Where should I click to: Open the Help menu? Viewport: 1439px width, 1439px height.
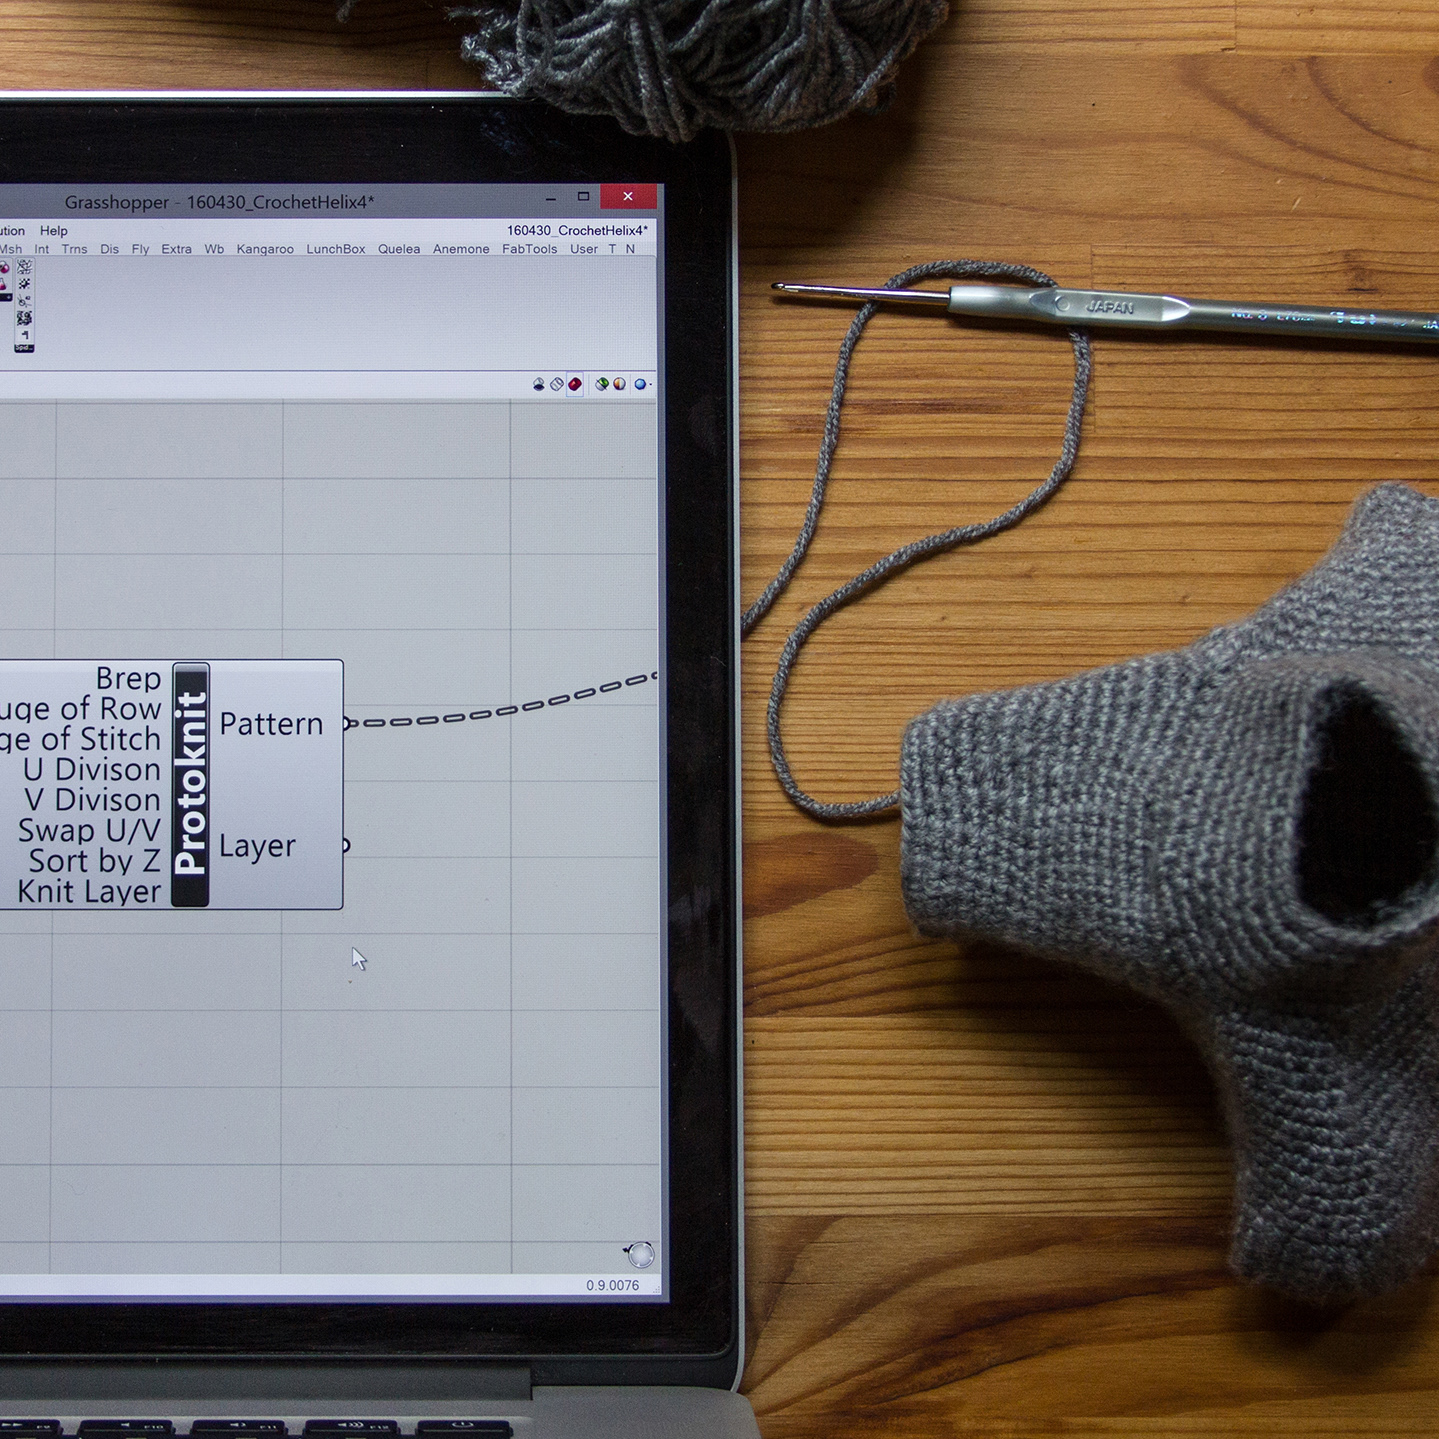click(x=54, y=230)
